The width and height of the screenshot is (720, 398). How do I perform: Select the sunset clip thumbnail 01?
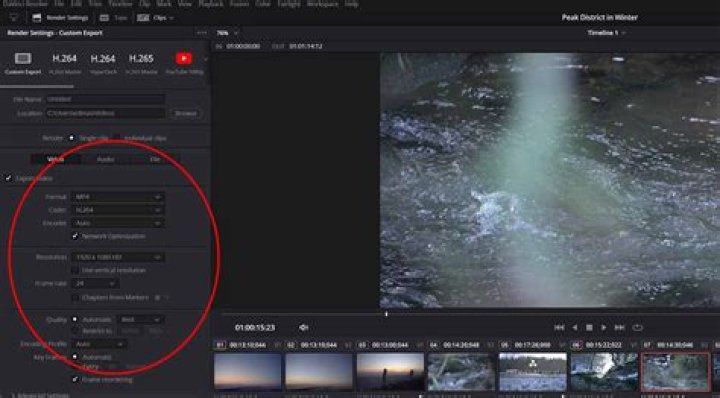click(248, 372)
